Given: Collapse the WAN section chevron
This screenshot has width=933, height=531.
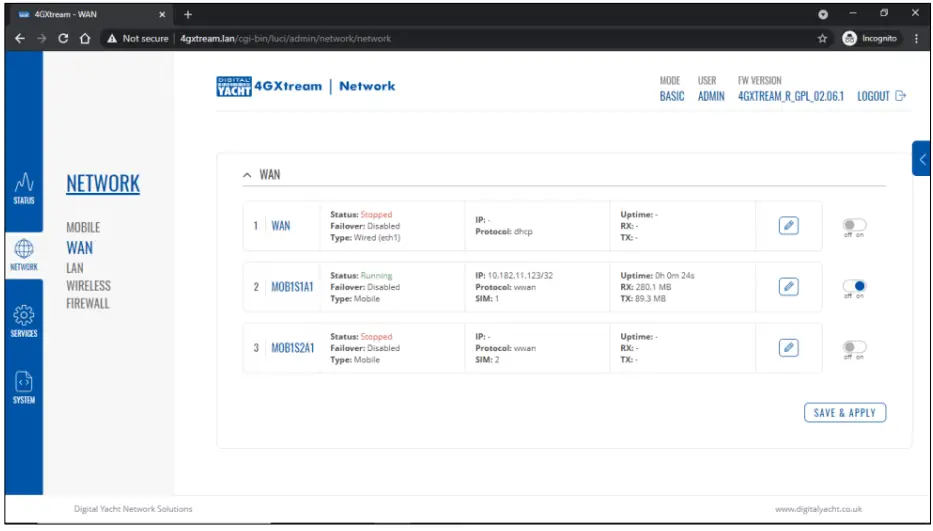Looking at the screenshot, I should 247,175.
